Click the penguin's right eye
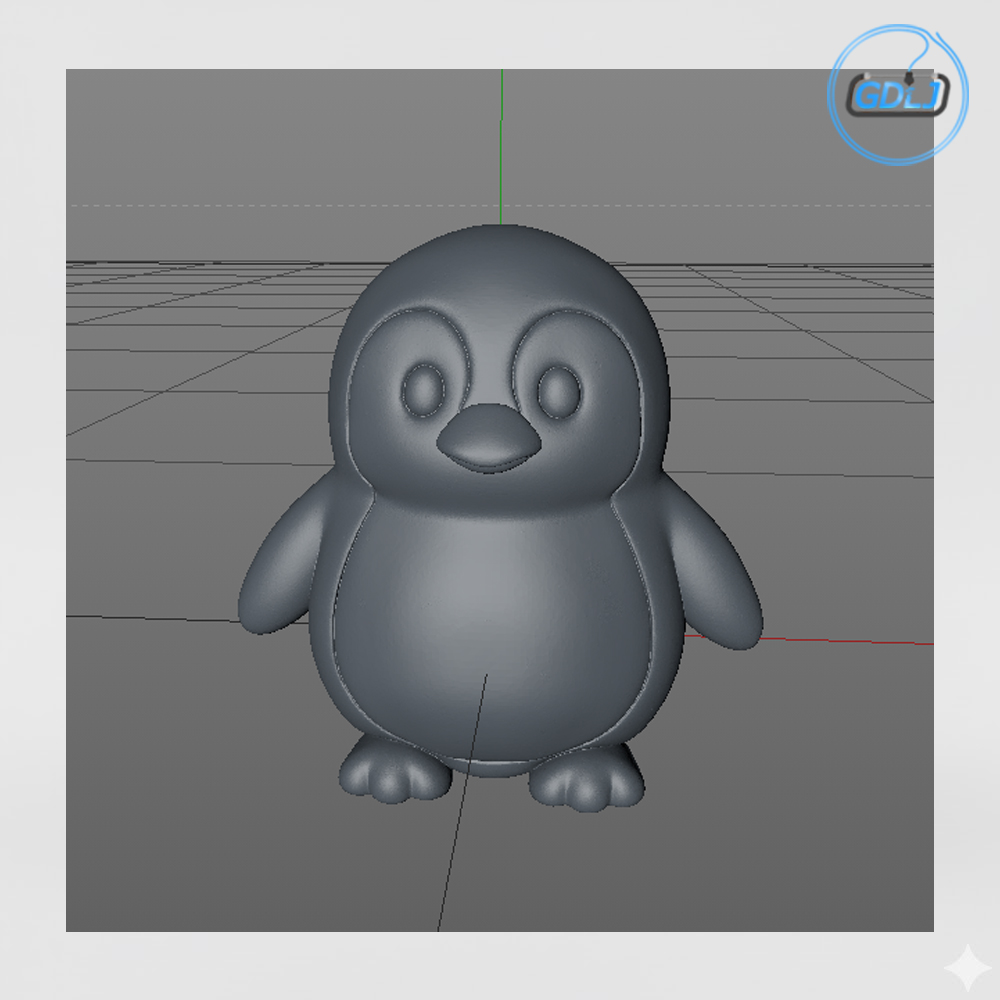This screenshot has width=1000, height=1000. [x=557, y=390]
